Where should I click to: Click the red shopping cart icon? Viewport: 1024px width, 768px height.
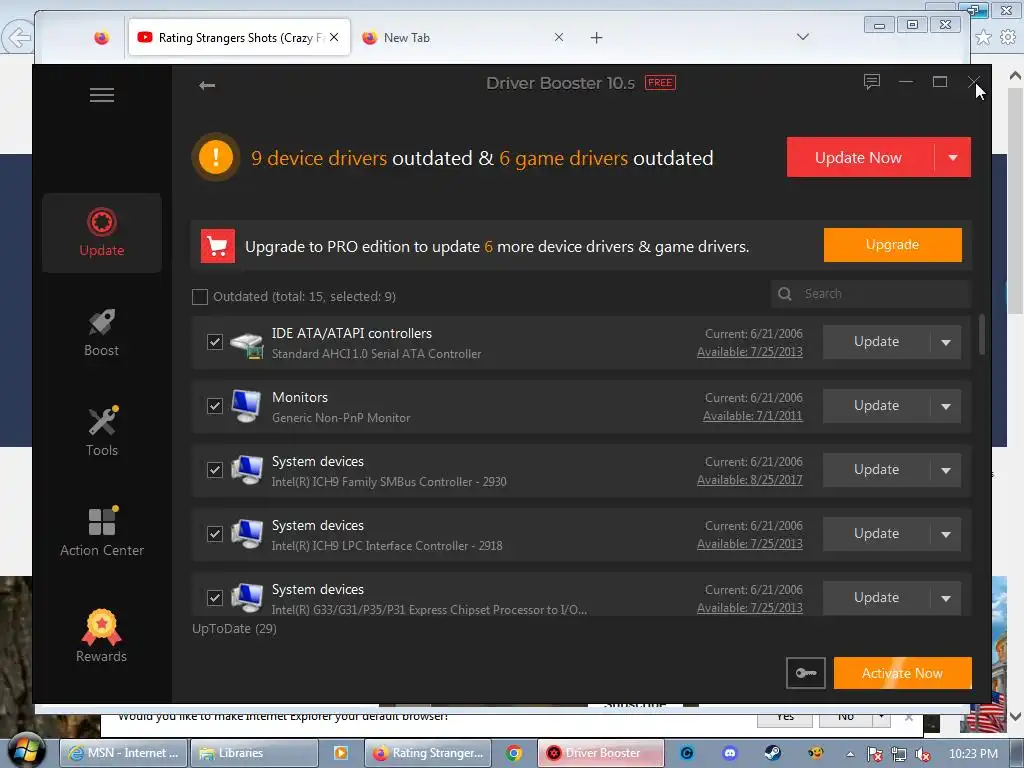(x=217, y=246)
